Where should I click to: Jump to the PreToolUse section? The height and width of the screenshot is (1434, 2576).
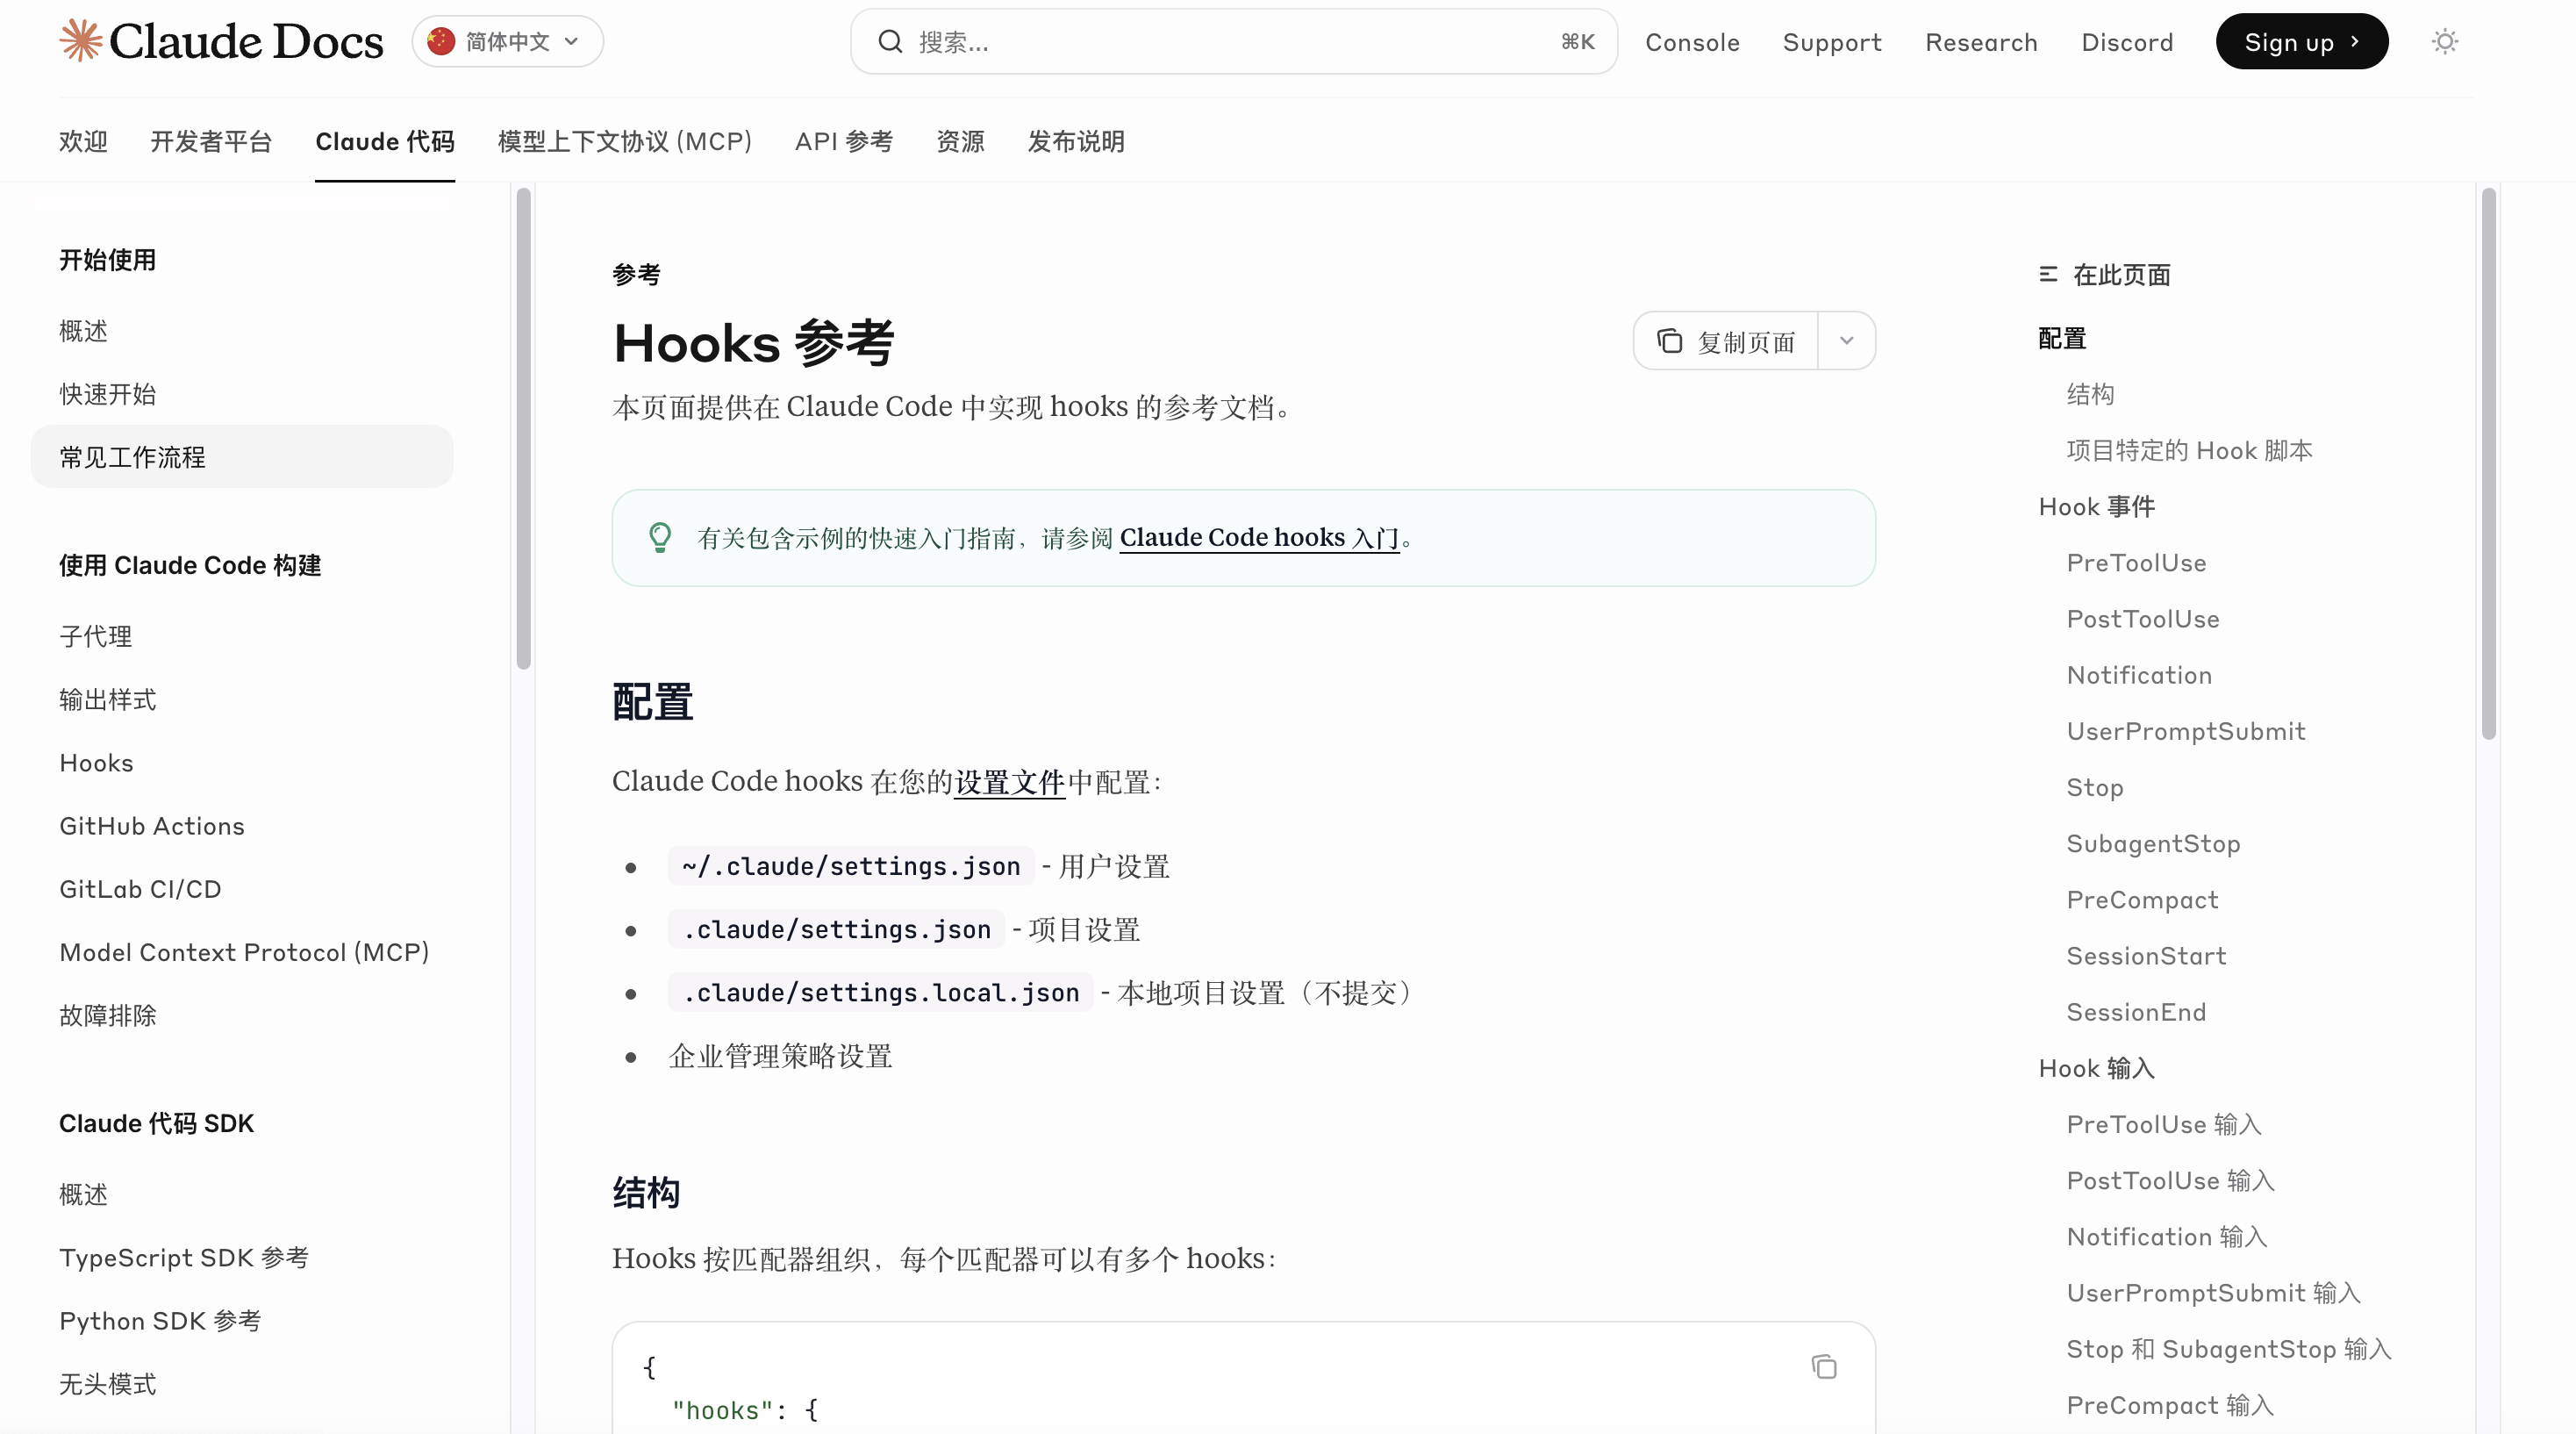[2136, 563]
